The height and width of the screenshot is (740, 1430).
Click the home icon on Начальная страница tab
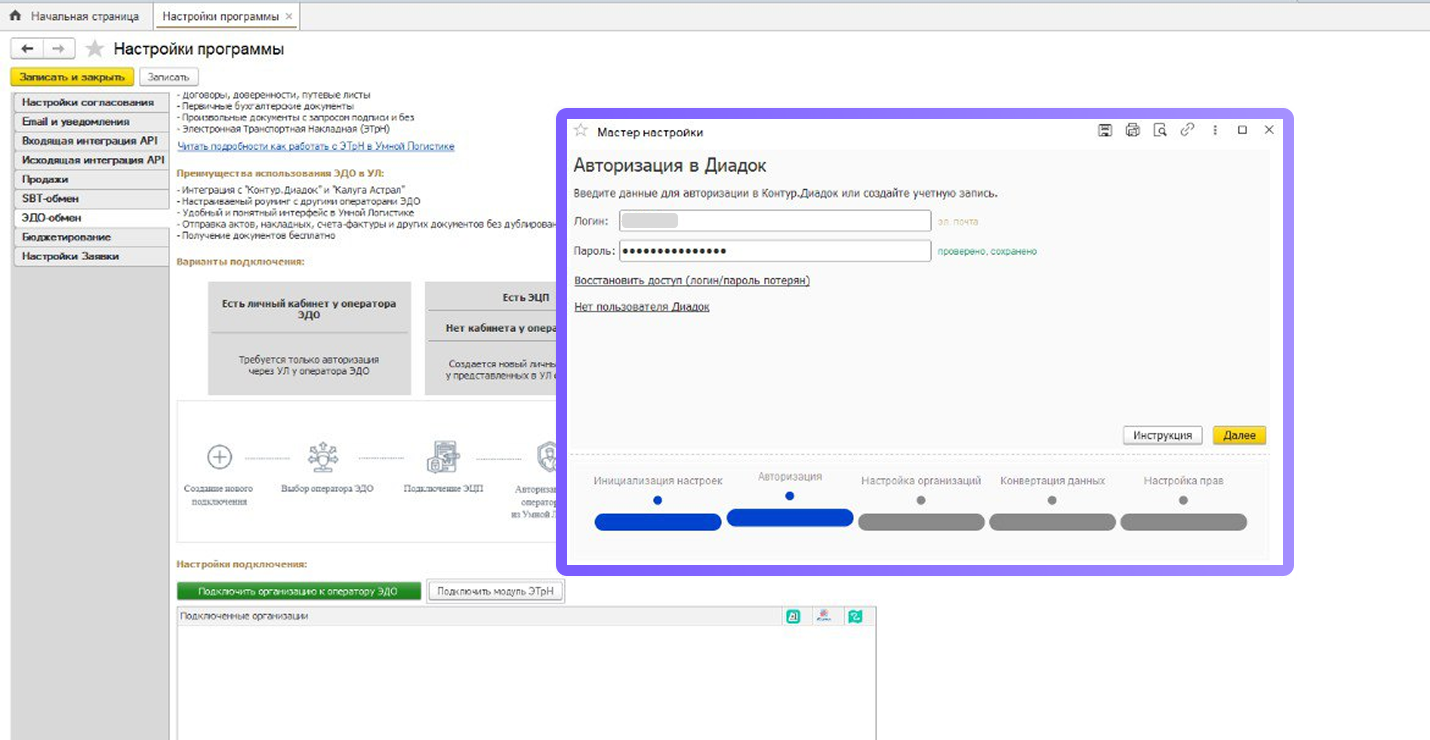point(15,17)
